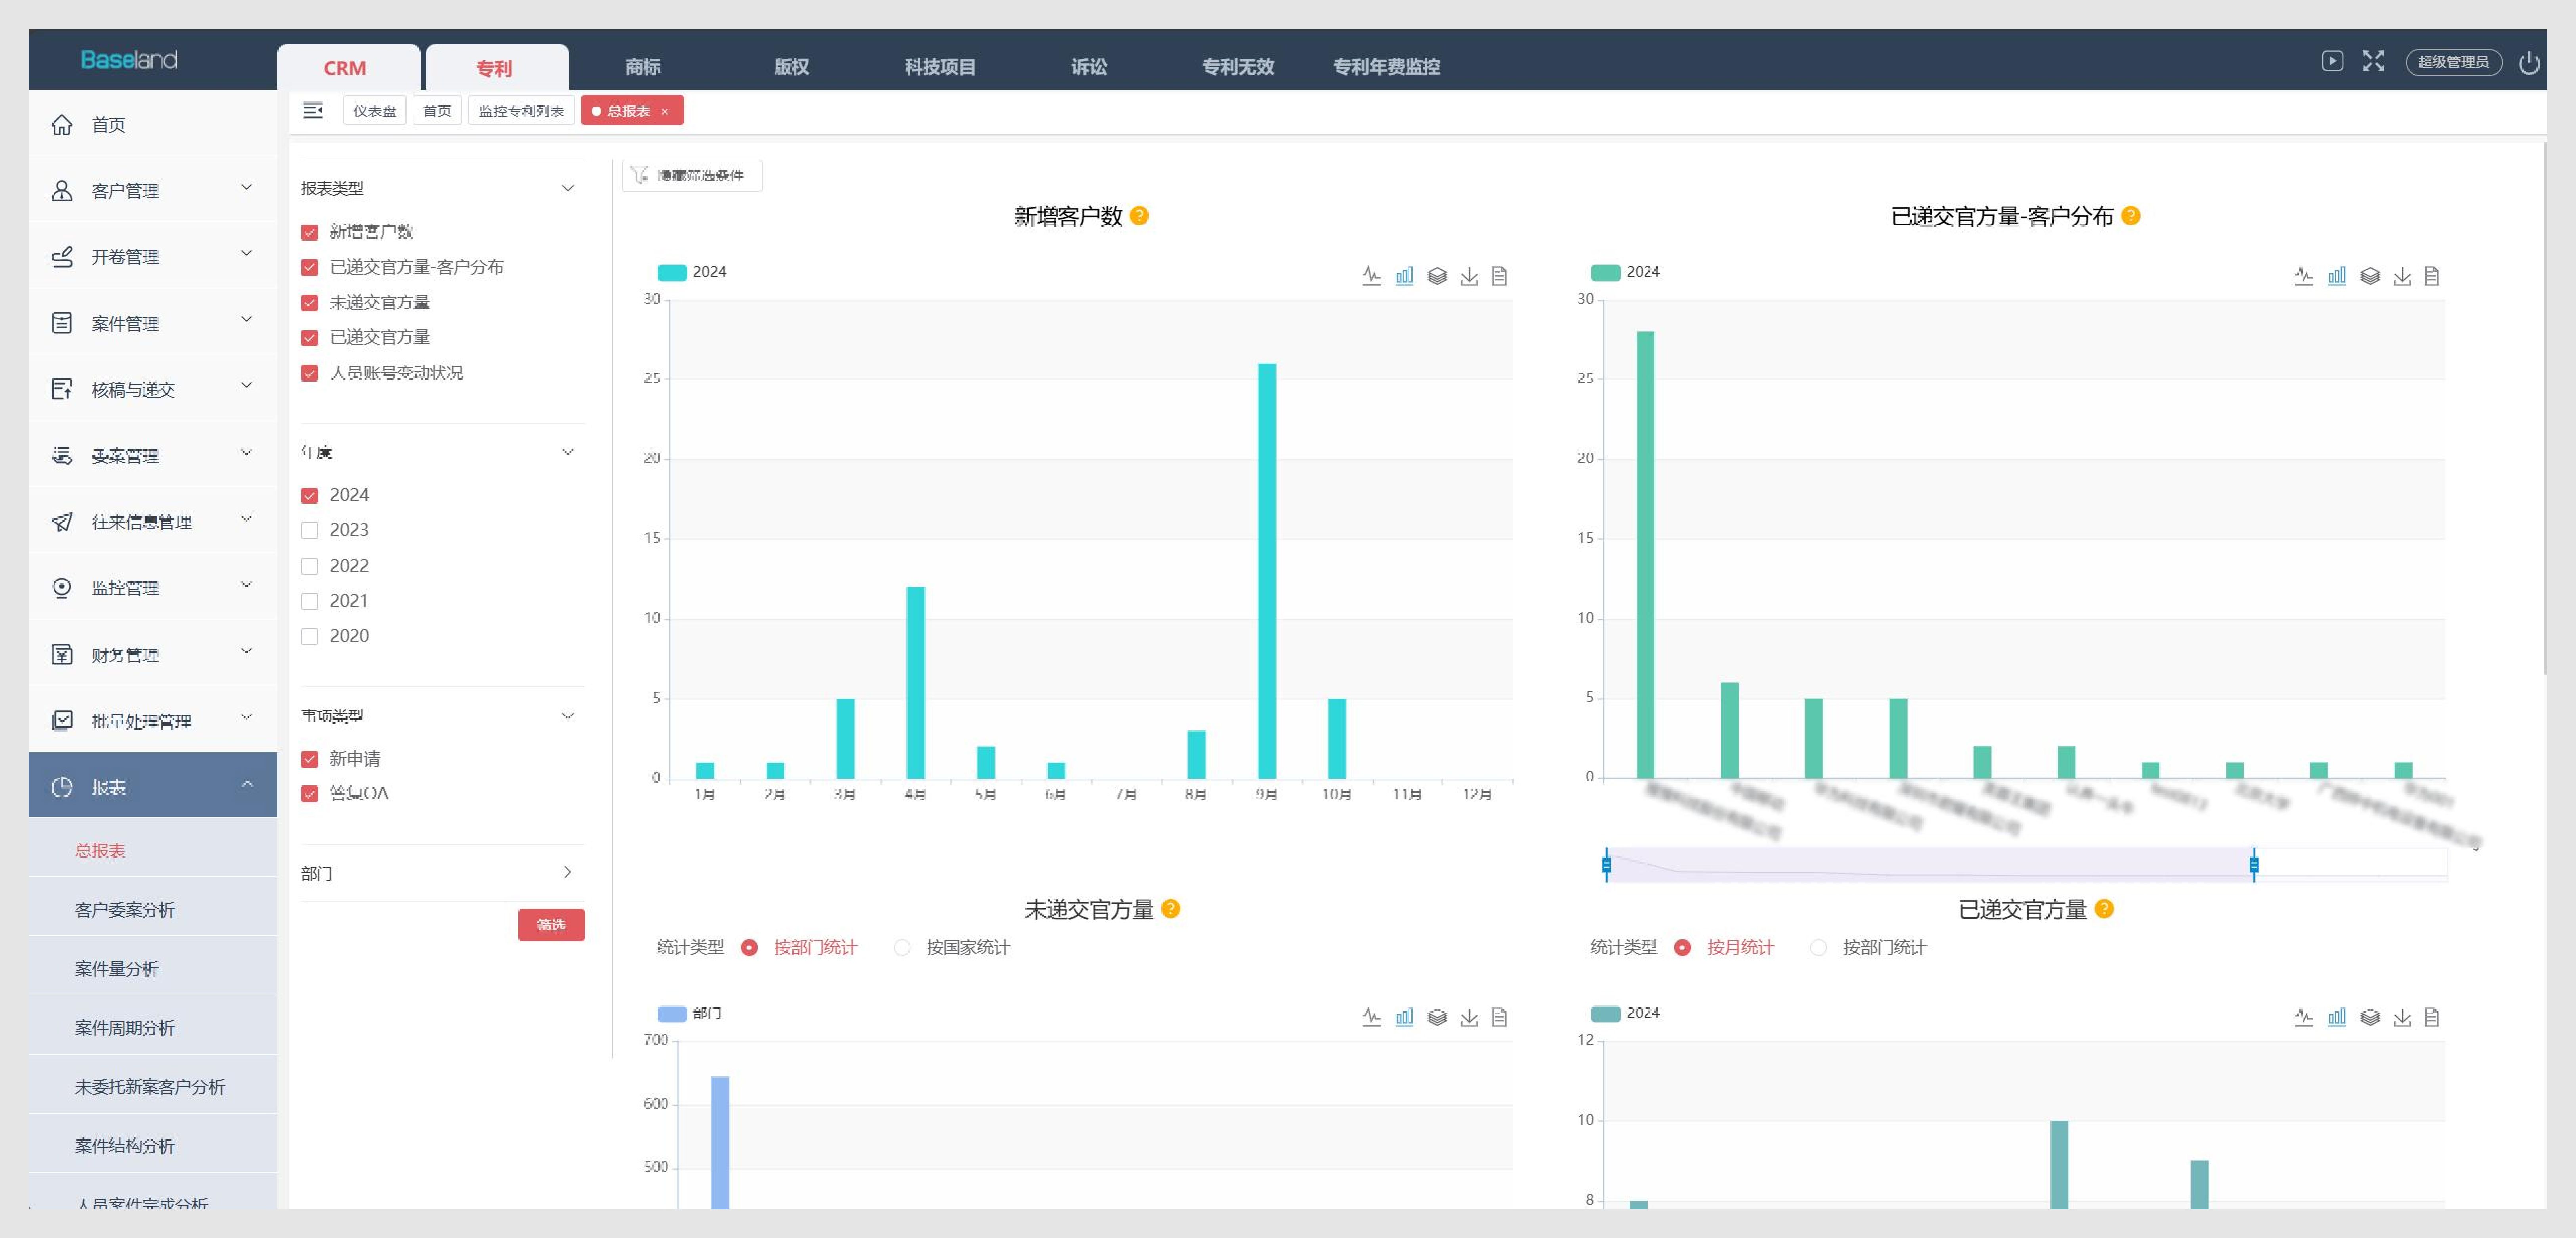Switch已递交官方量-客户分布 chart to bar view
This screenshot has height=1238, width=2576.
click(x=2337, y=276)
